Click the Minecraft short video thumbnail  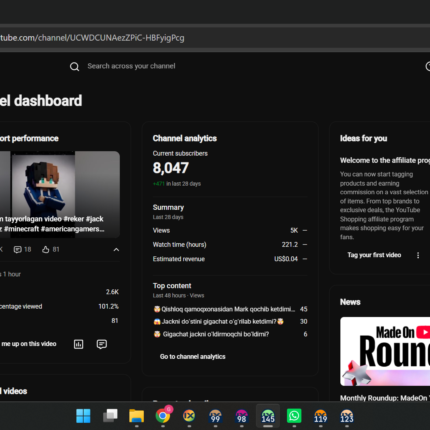(x=60, y=194)
